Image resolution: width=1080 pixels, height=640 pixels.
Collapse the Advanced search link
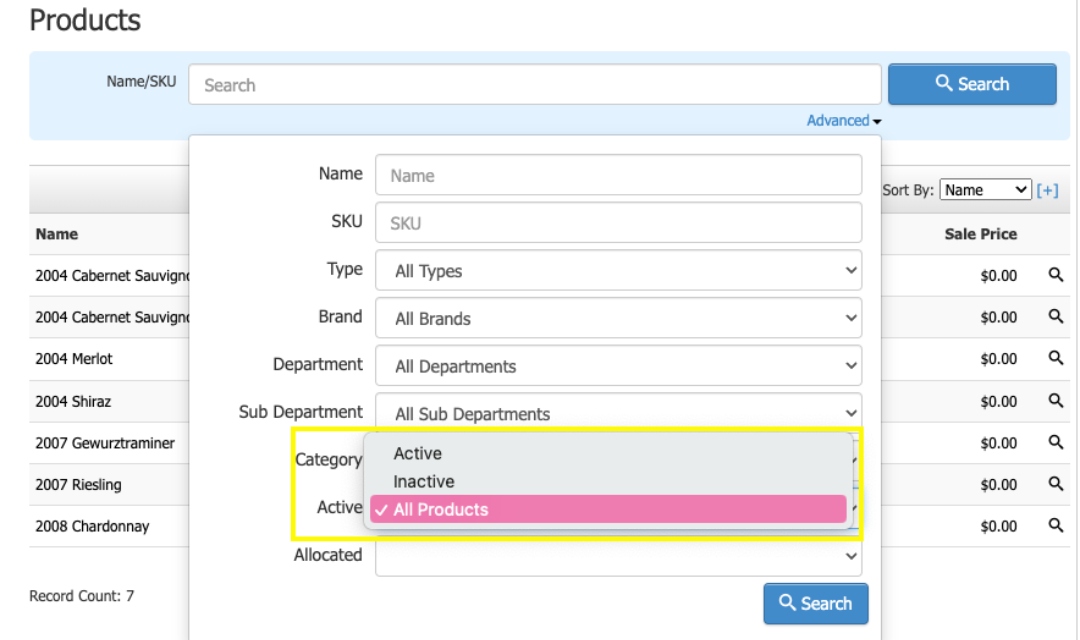click(844, 121)
